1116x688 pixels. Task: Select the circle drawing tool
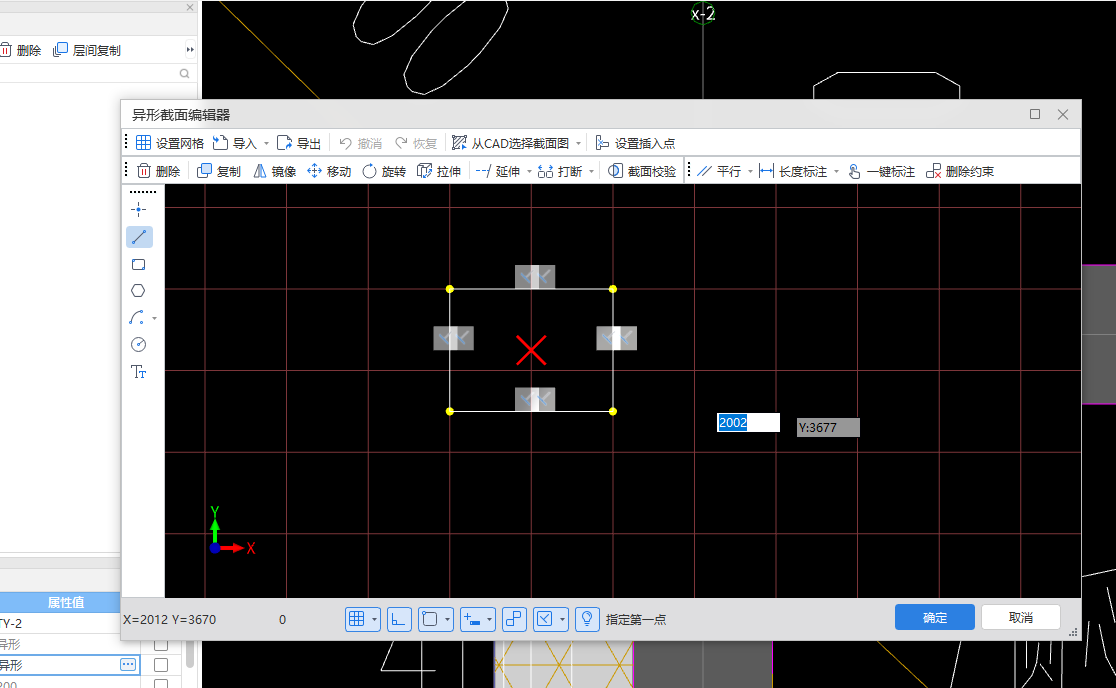(139, 345)
